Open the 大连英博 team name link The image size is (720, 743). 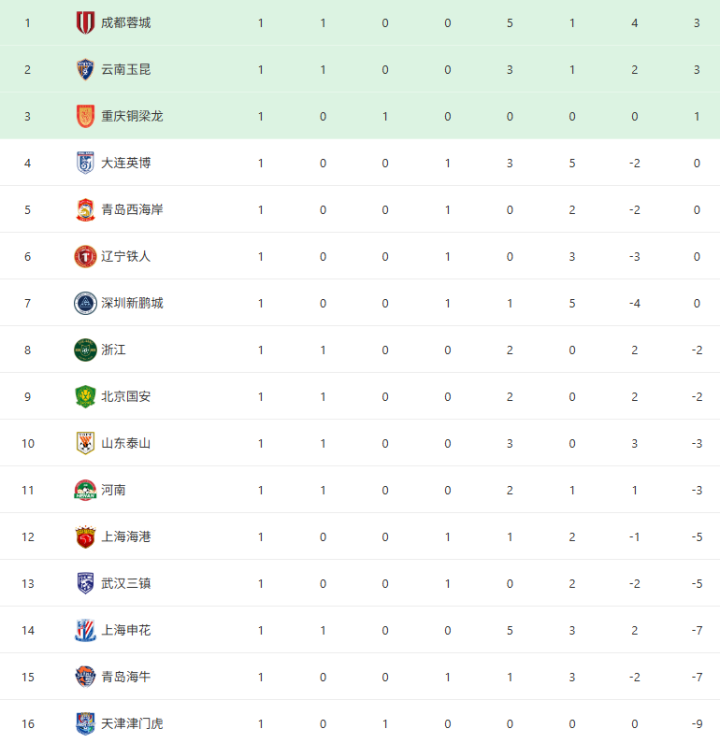pos(126,163)
